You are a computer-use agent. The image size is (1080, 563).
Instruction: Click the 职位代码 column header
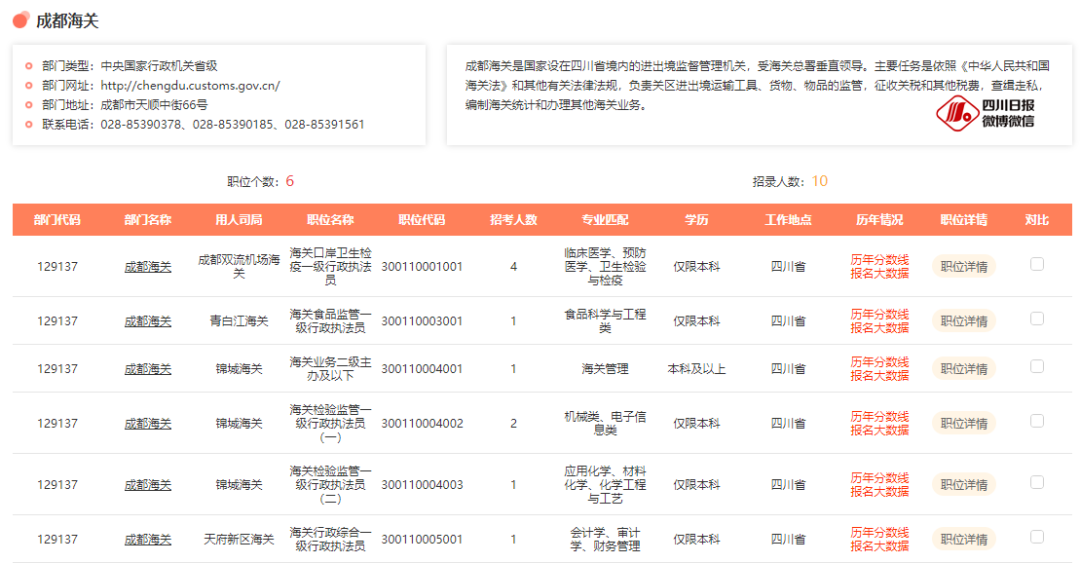pyautogui.click(x=421, y=220)
